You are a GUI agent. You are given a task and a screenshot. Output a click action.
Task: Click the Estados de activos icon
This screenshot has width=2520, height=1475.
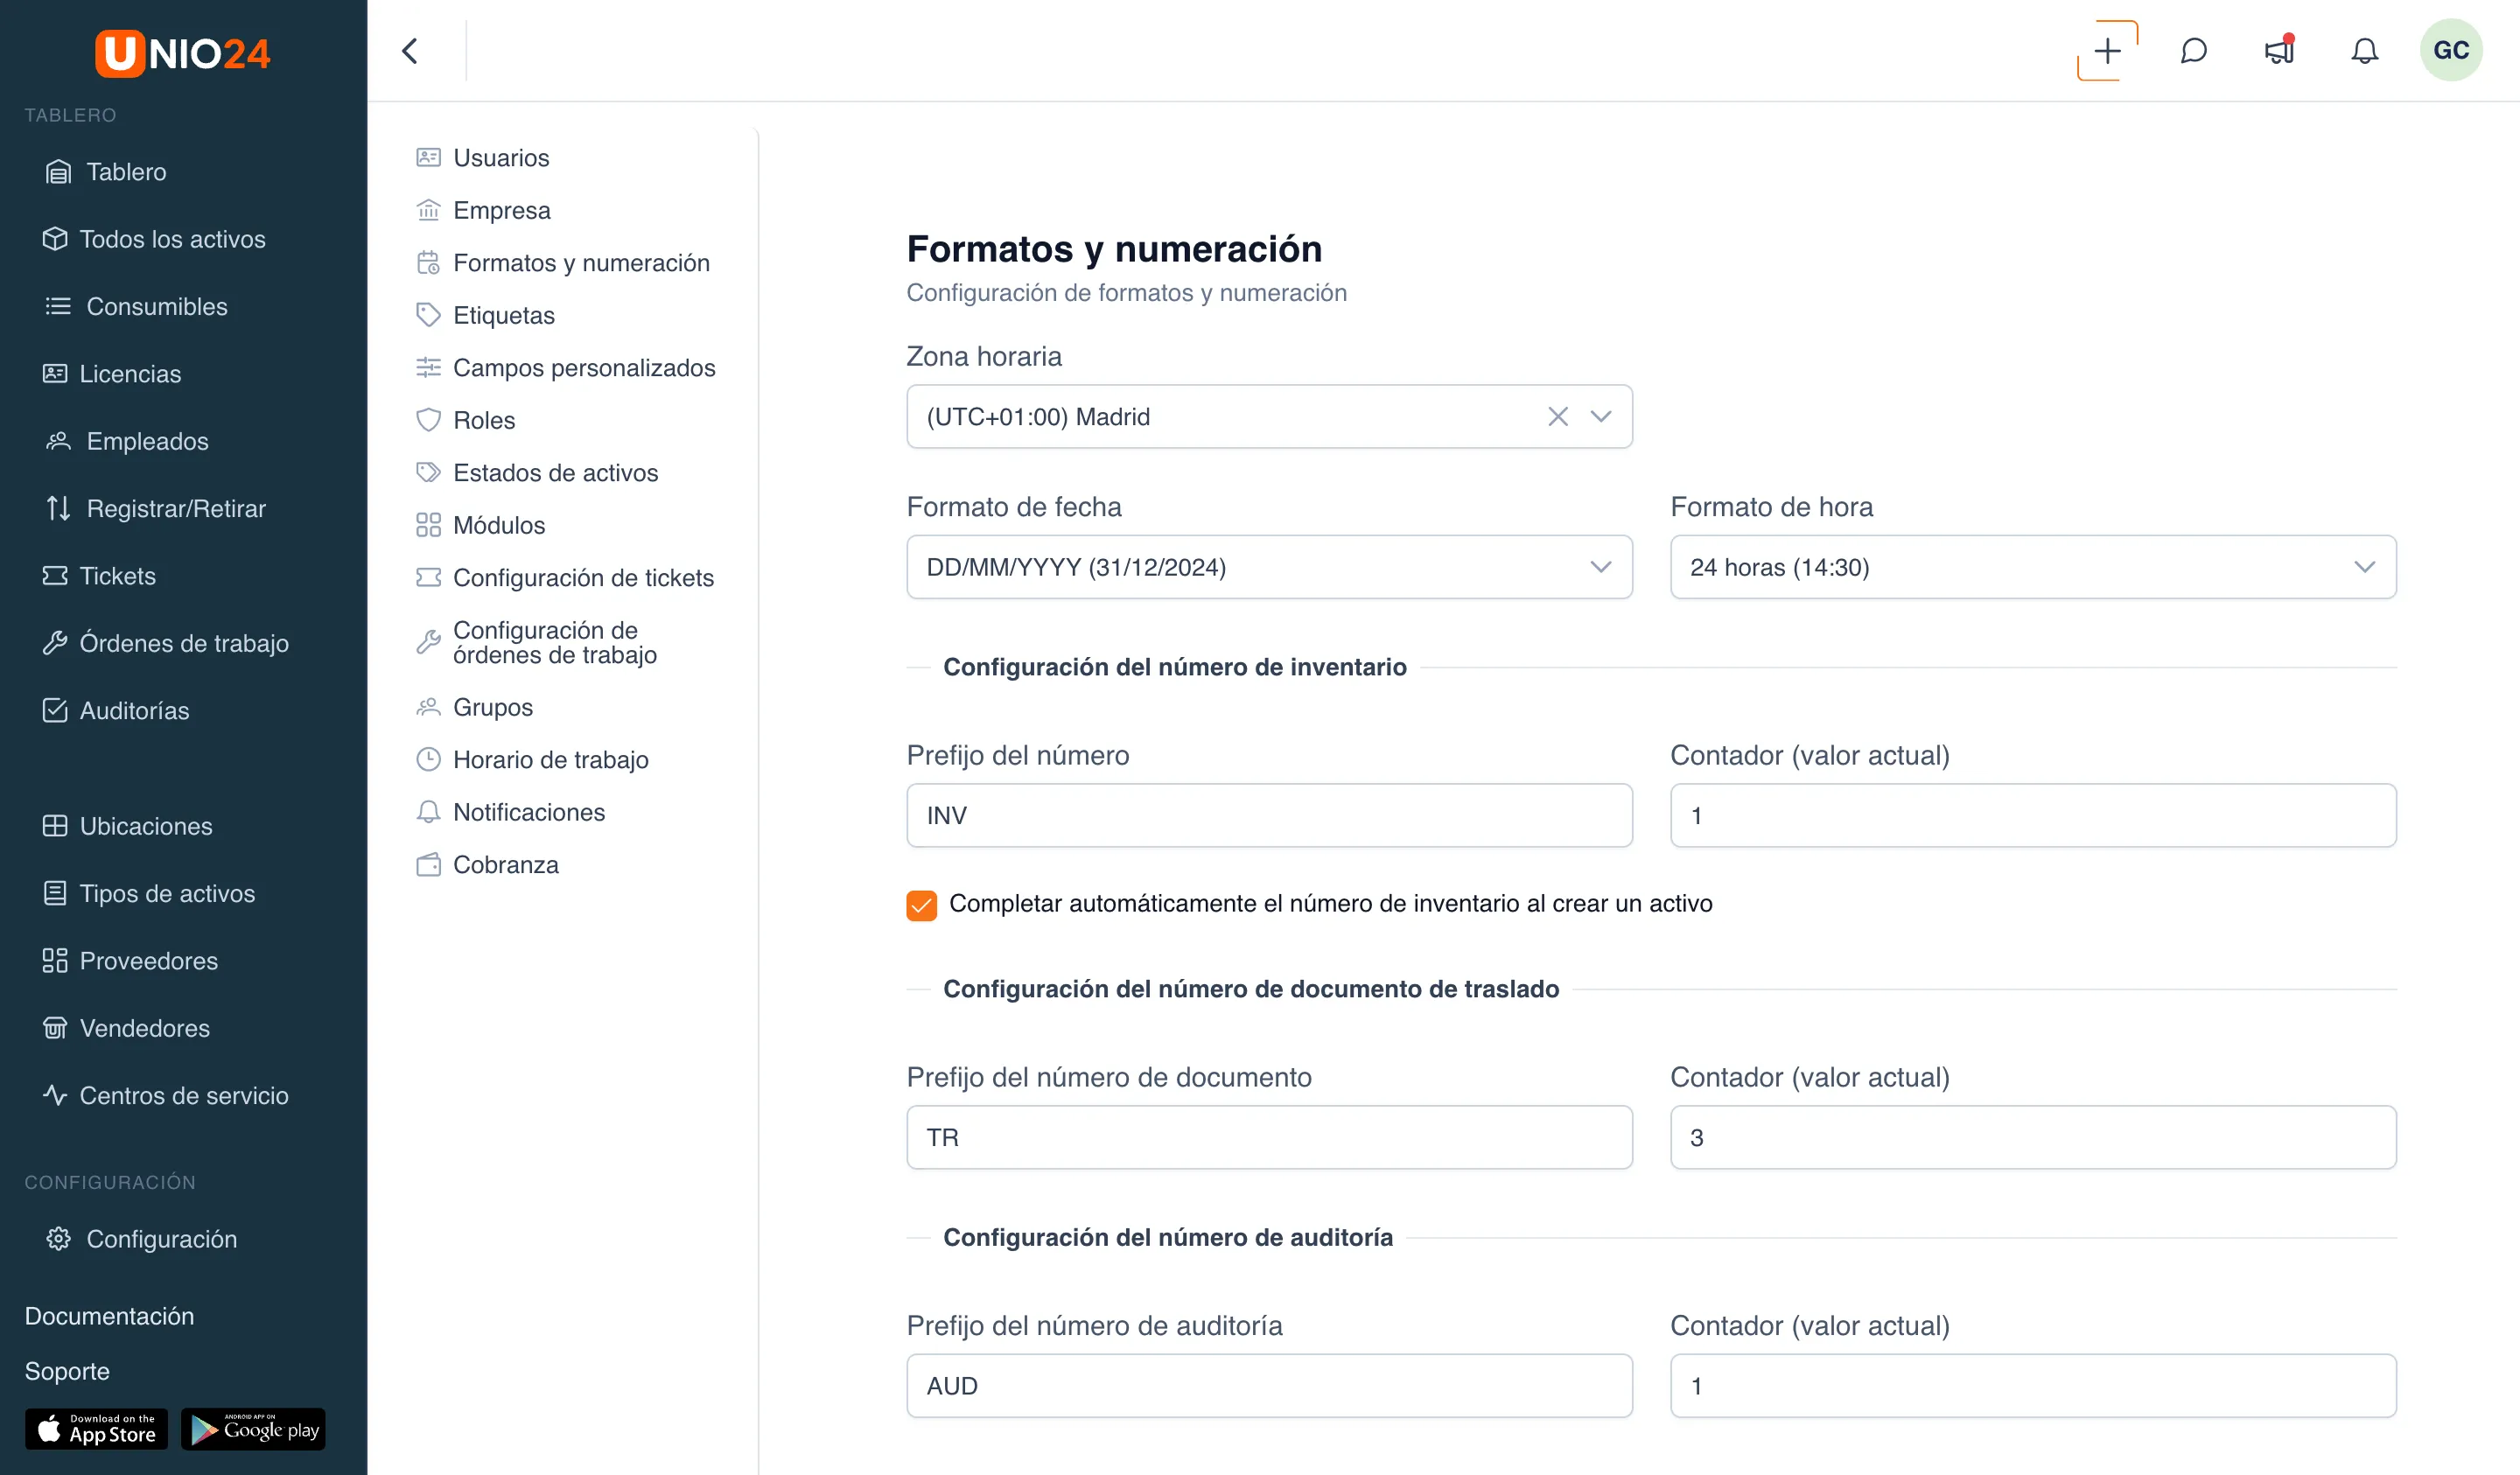point(428,473)
